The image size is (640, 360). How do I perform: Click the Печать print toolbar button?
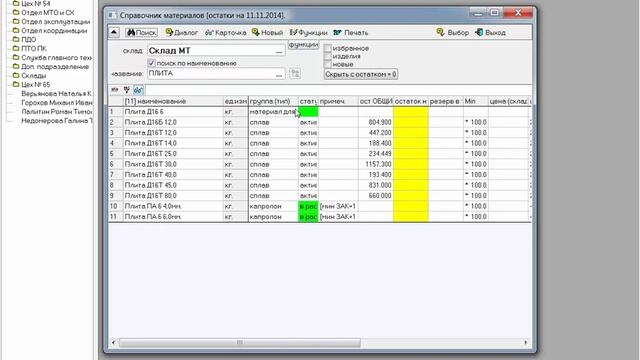(x=351, y=32)
